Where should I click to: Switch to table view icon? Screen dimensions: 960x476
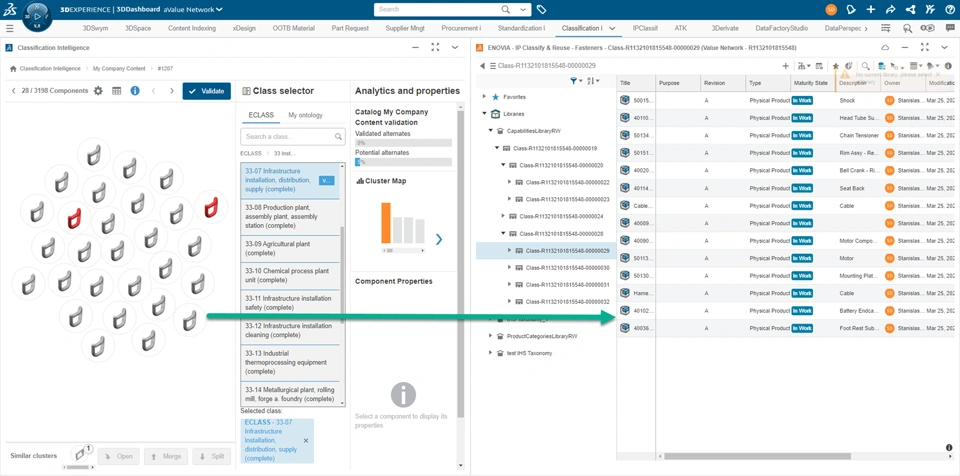pos(116,91)
